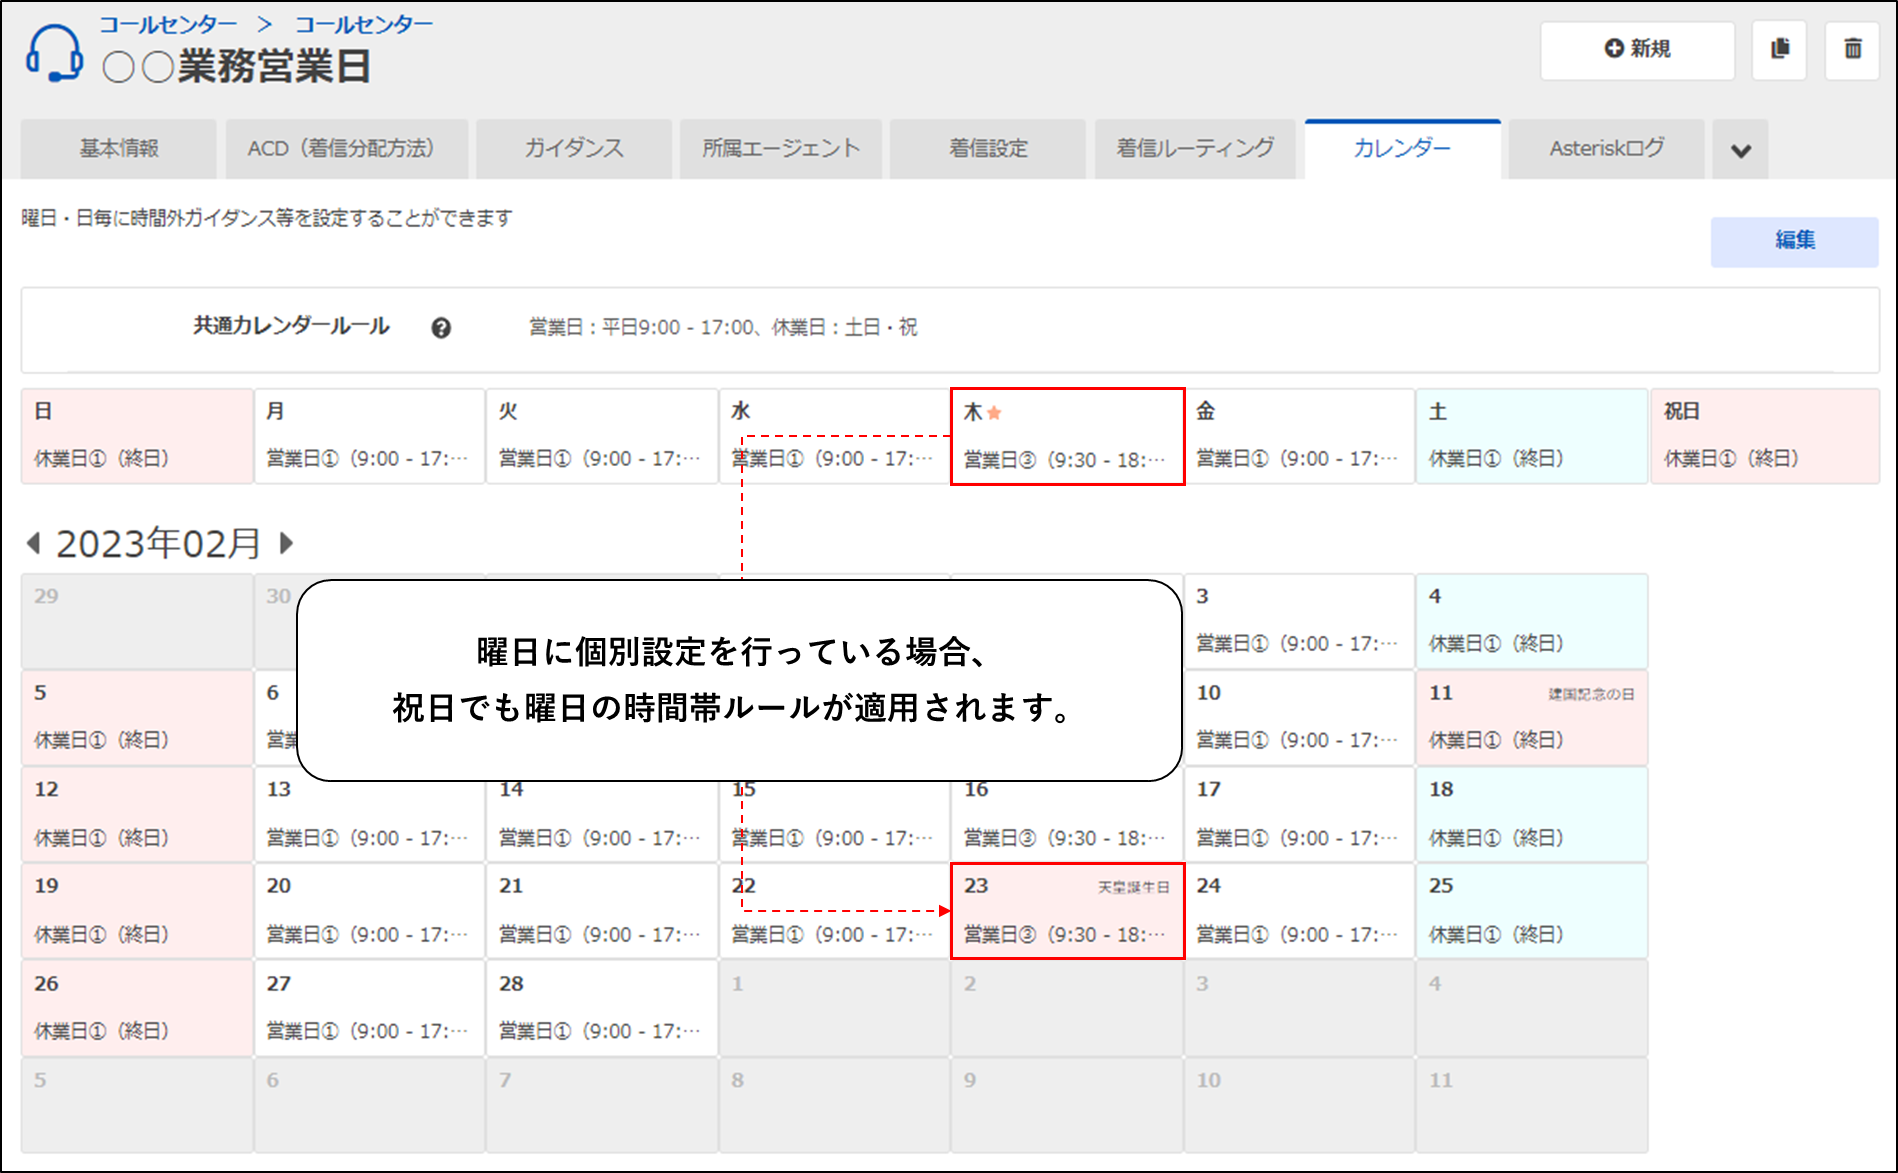The height and width of the screenshot is (1173, 1898).
Task: Select the ガイダンス tab
Action: [x=573, y=149]
